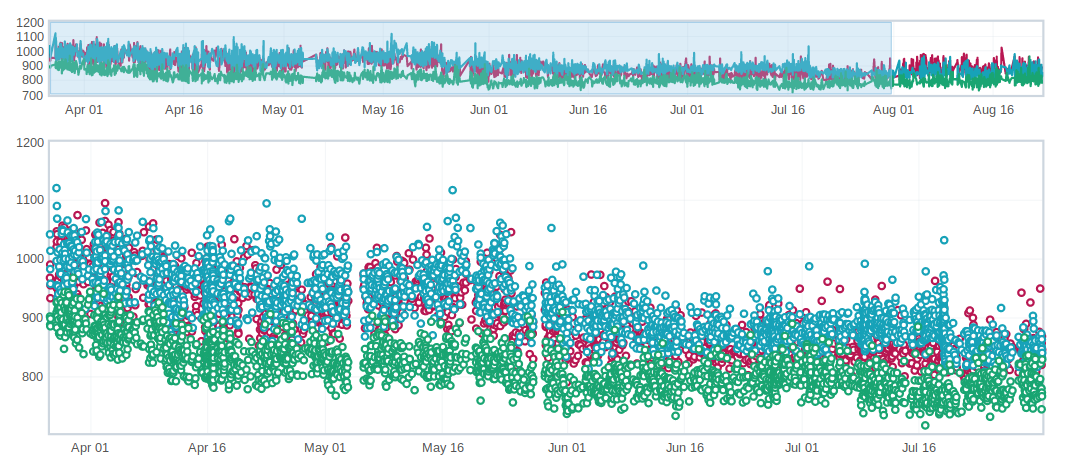Image resolution: width=1069 pixels, height=463 pixels.
Task: Pick the topmost red point near 1100 in April
Action: pyautogui.click(x=105, y=204)
